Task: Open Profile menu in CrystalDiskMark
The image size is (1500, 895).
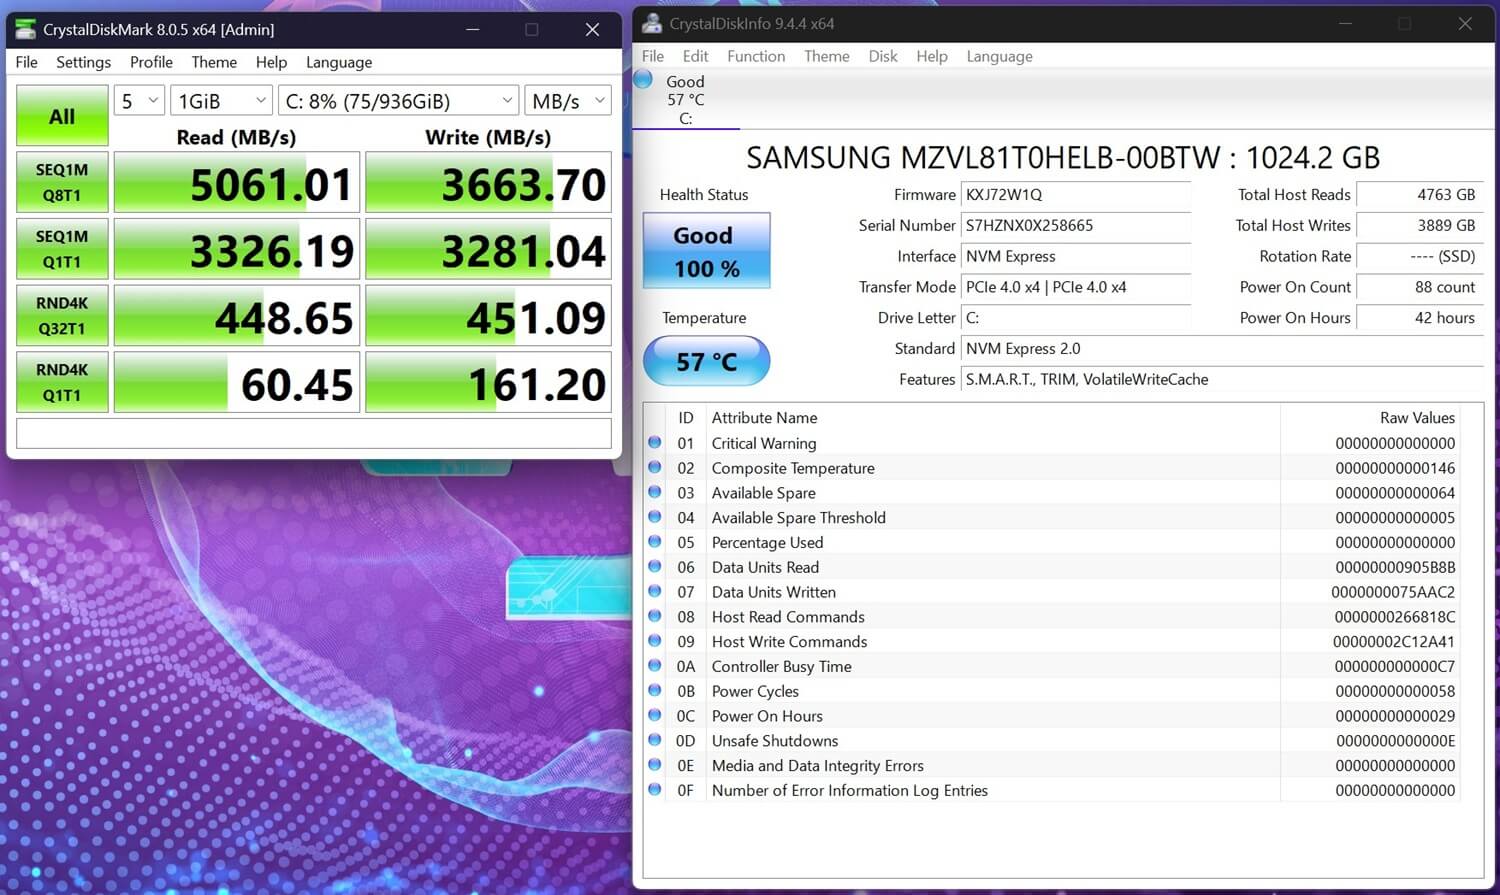Action: (151, 62)
